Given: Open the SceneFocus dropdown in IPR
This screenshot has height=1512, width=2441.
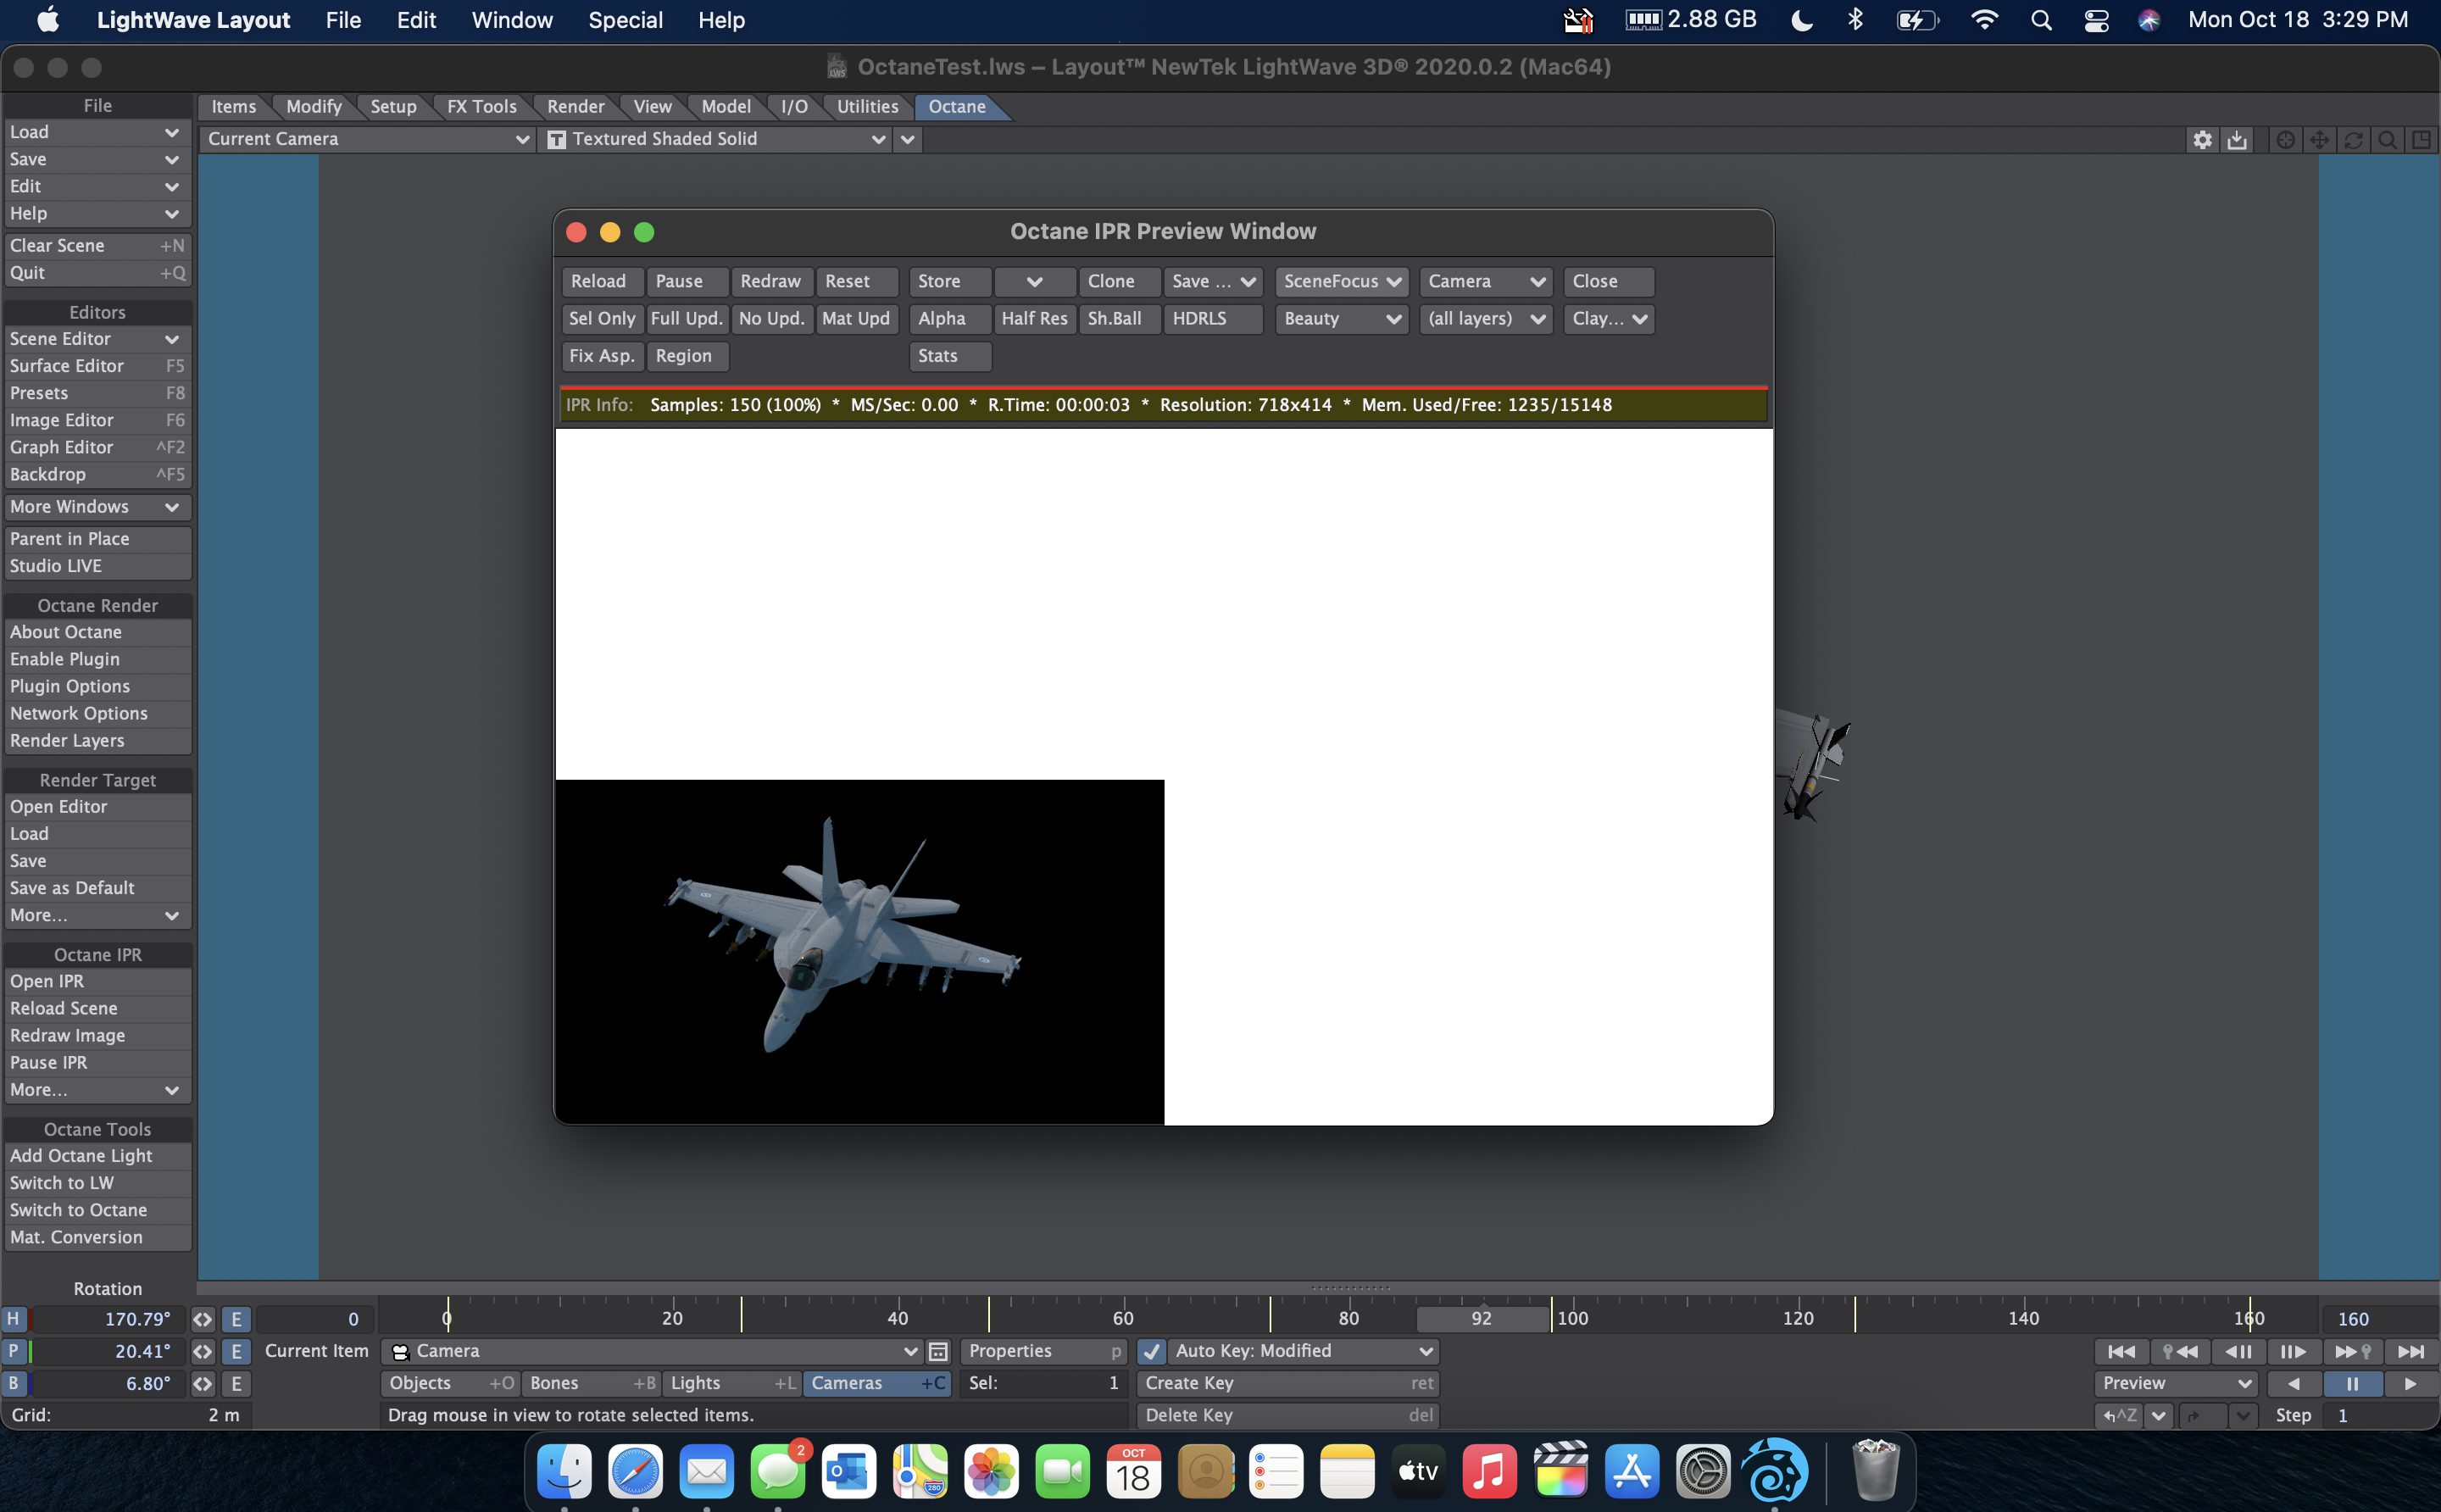Looking at the screenshot, I should tap(1341, 281).
